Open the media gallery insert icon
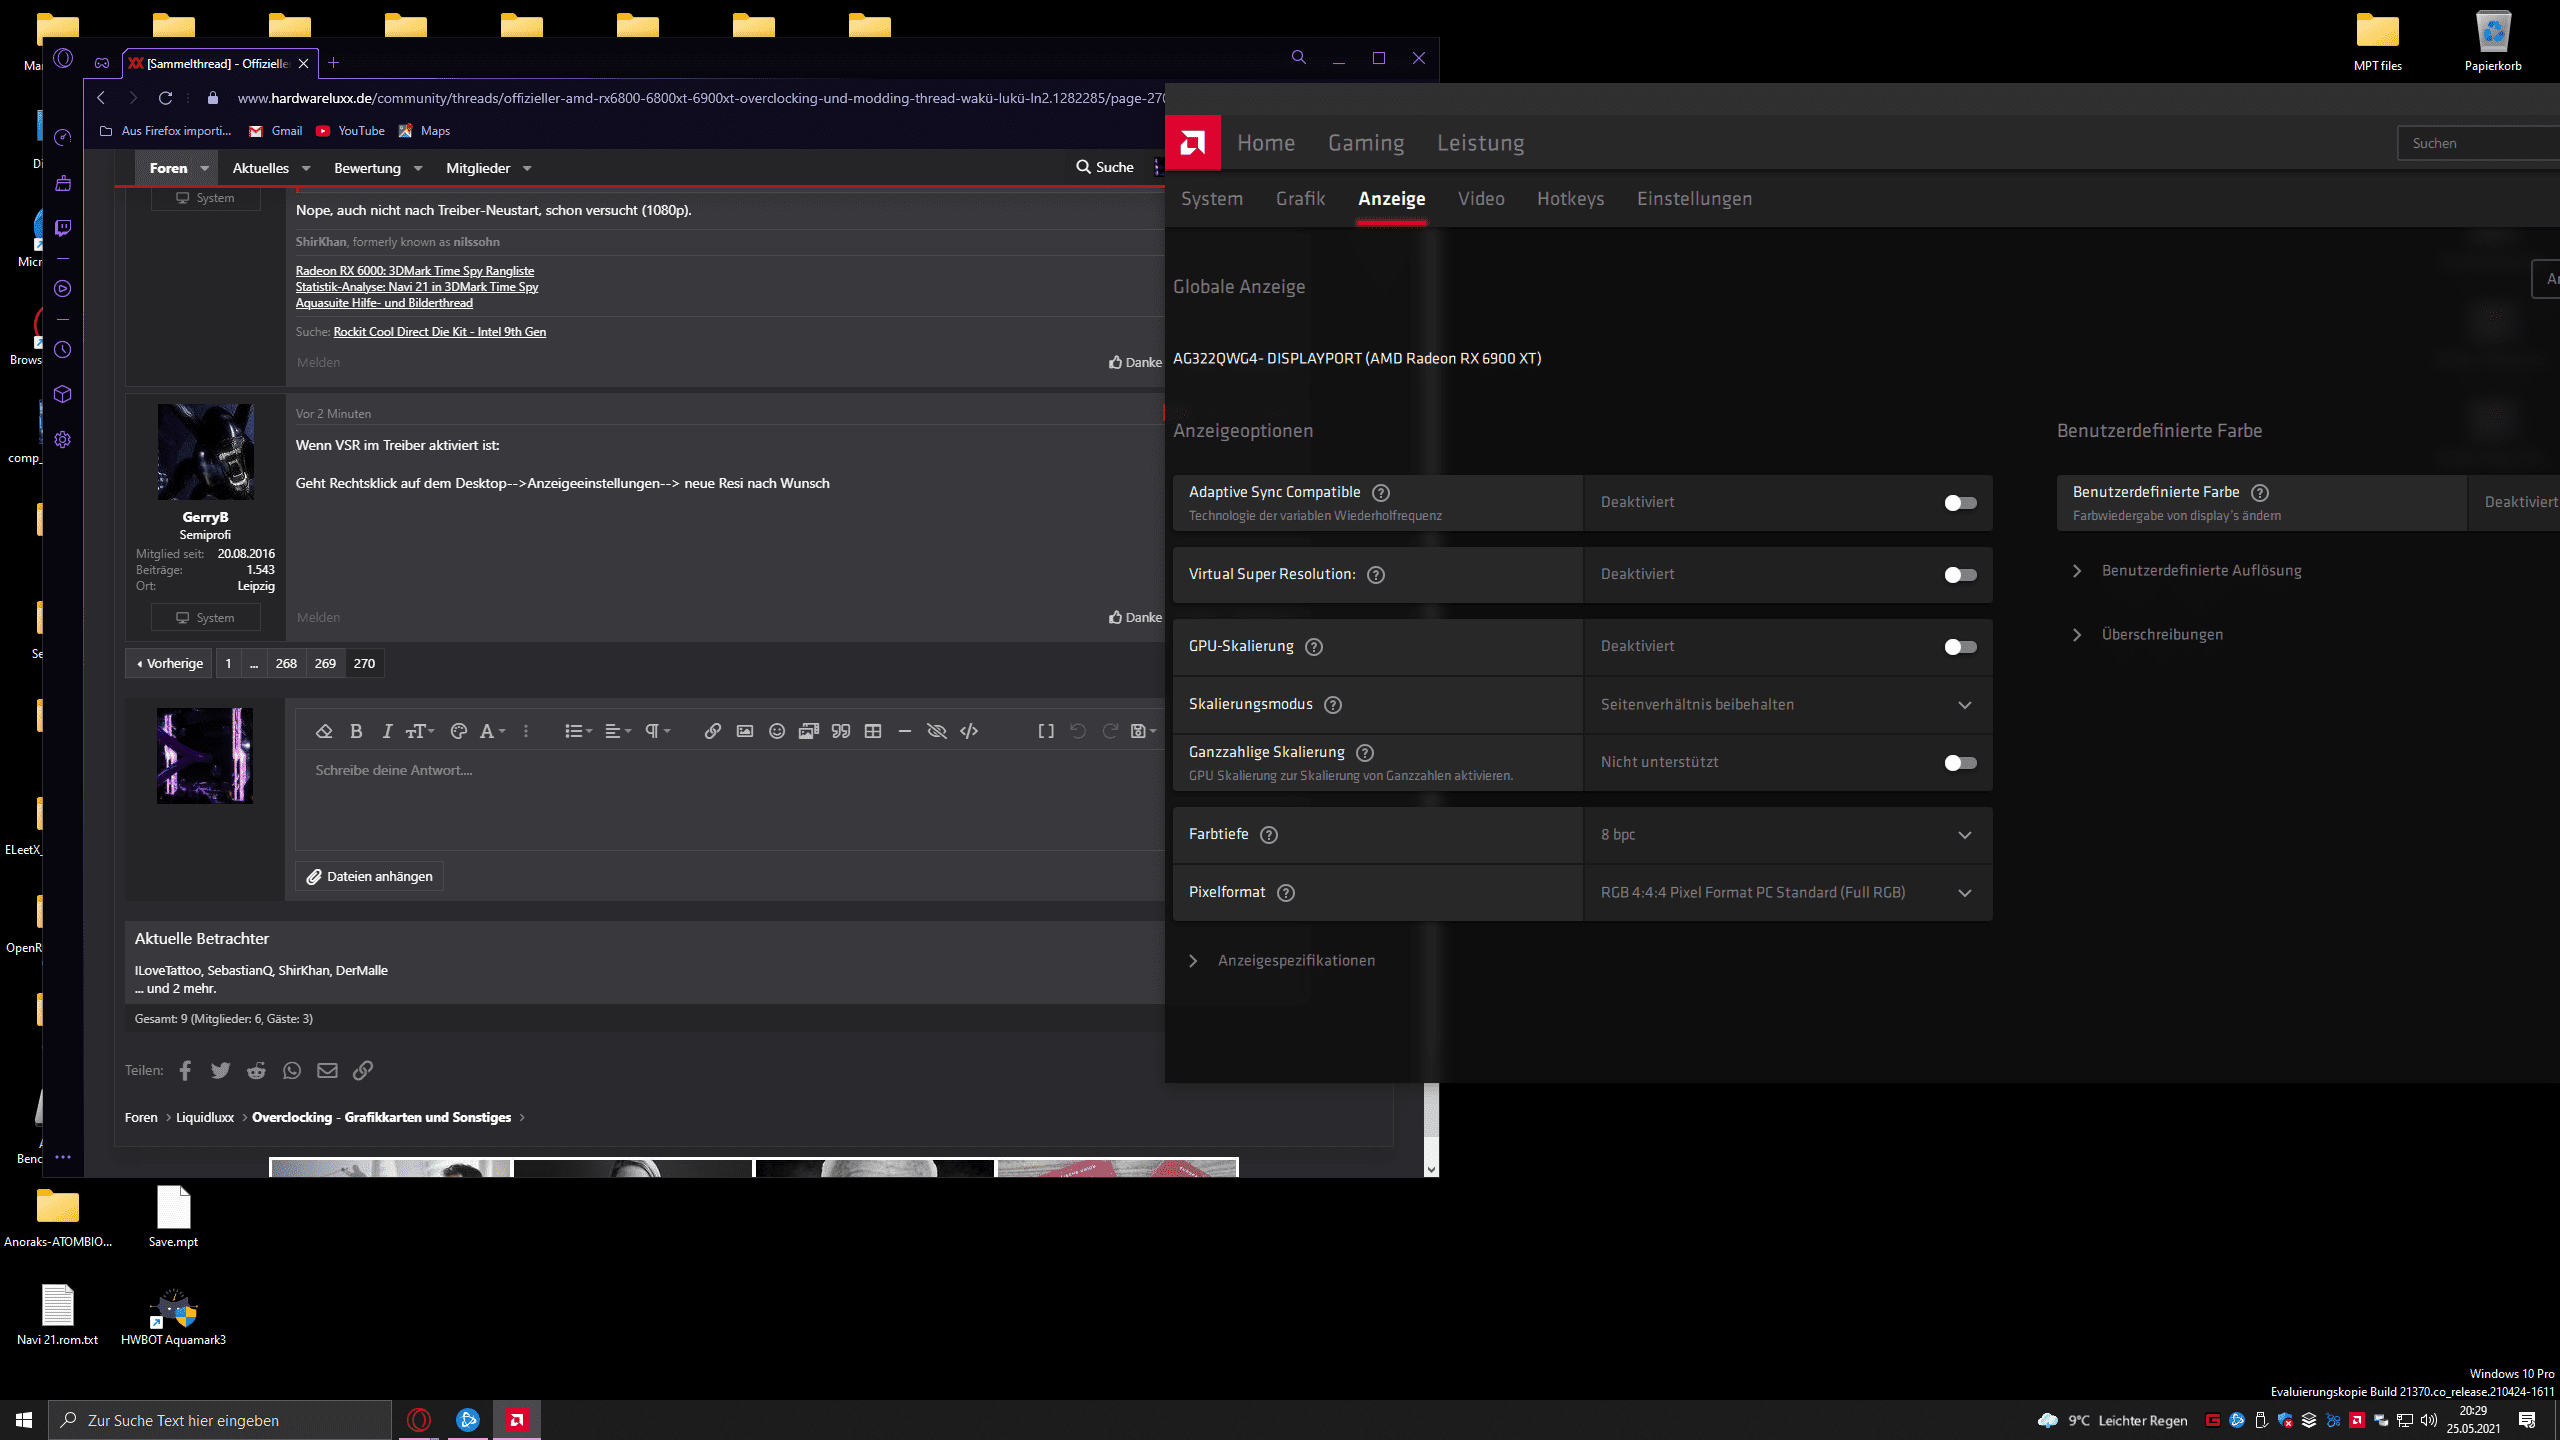The width and height of the screenshot is (2560, 1440). (809, 731)
